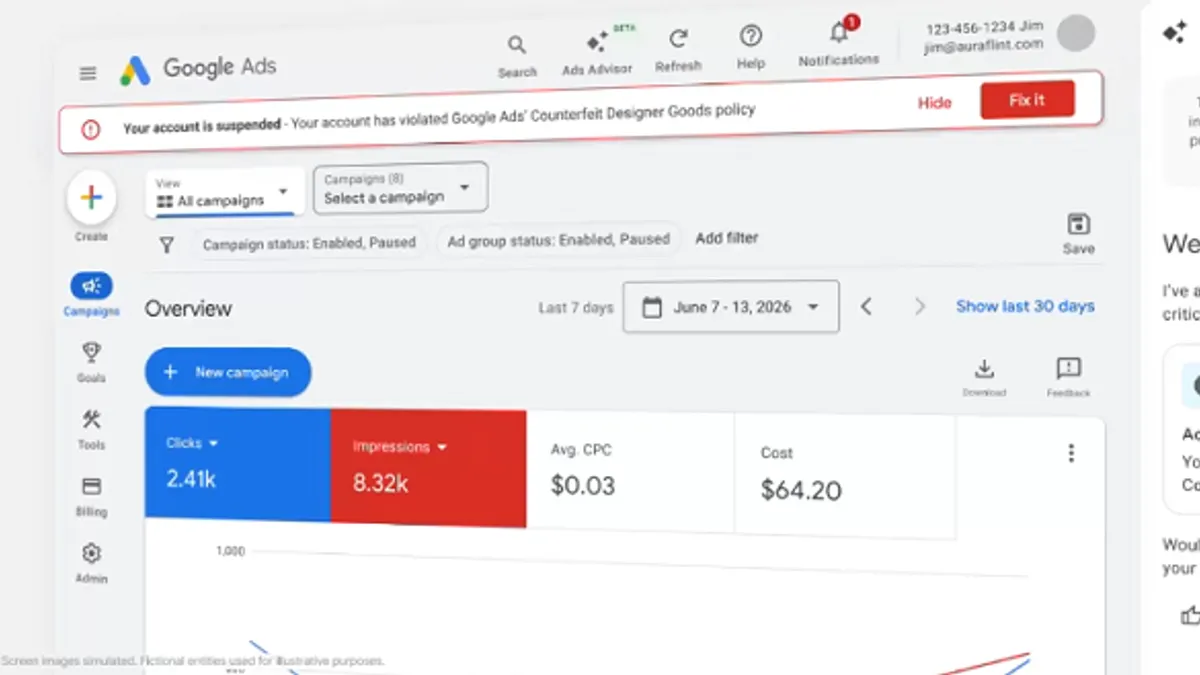Show last 30 days of data

coord(1025,306)
